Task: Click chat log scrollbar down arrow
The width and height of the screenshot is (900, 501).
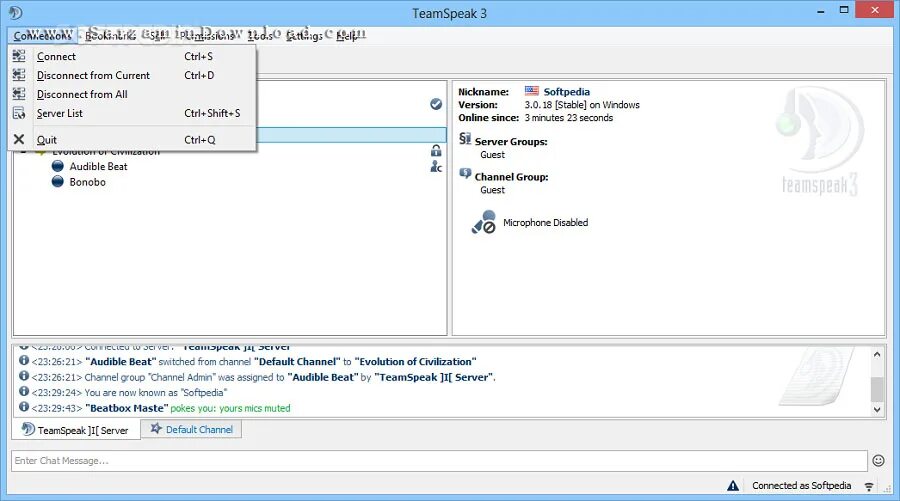Action: 877,409
